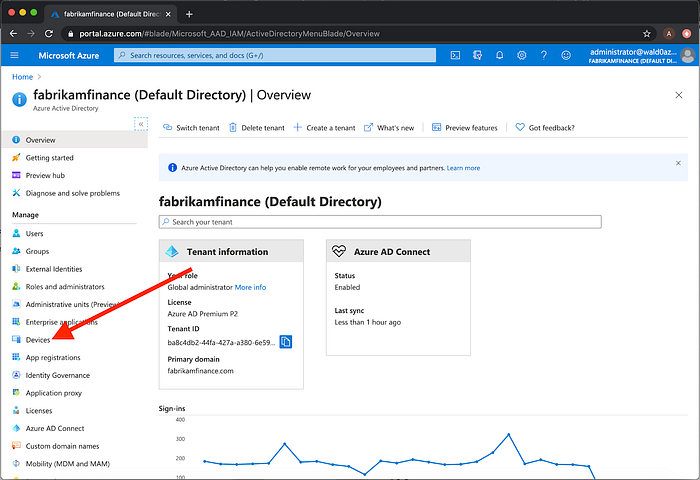Click the red browser extension icon
The image size is (700, 480).
pyautogui.click(x=687, y=33)
